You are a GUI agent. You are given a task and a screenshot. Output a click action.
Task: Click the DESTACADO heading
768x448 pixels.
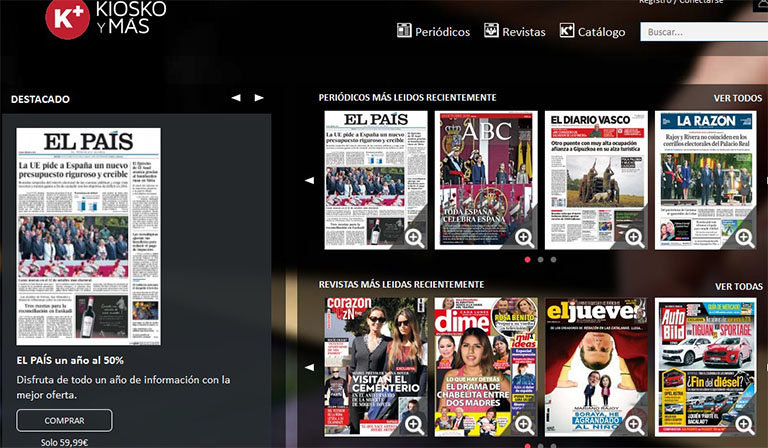40,99
